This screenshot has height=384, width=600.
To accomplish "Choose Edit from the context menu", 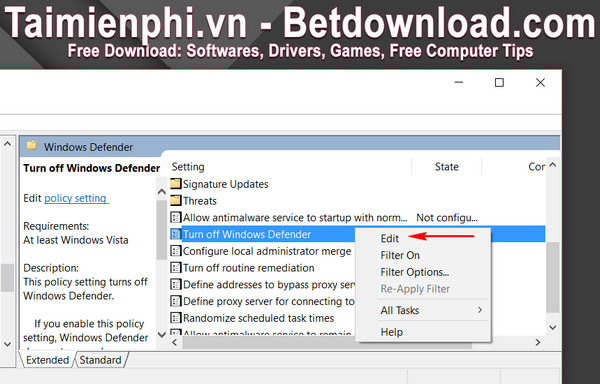I will click(390, 238).
